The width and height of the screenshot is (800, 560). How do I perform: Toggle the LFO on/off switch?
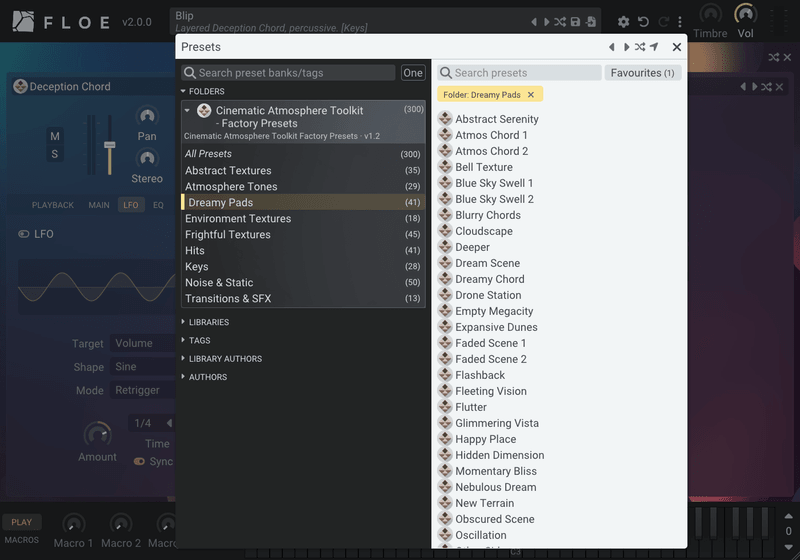23,234
